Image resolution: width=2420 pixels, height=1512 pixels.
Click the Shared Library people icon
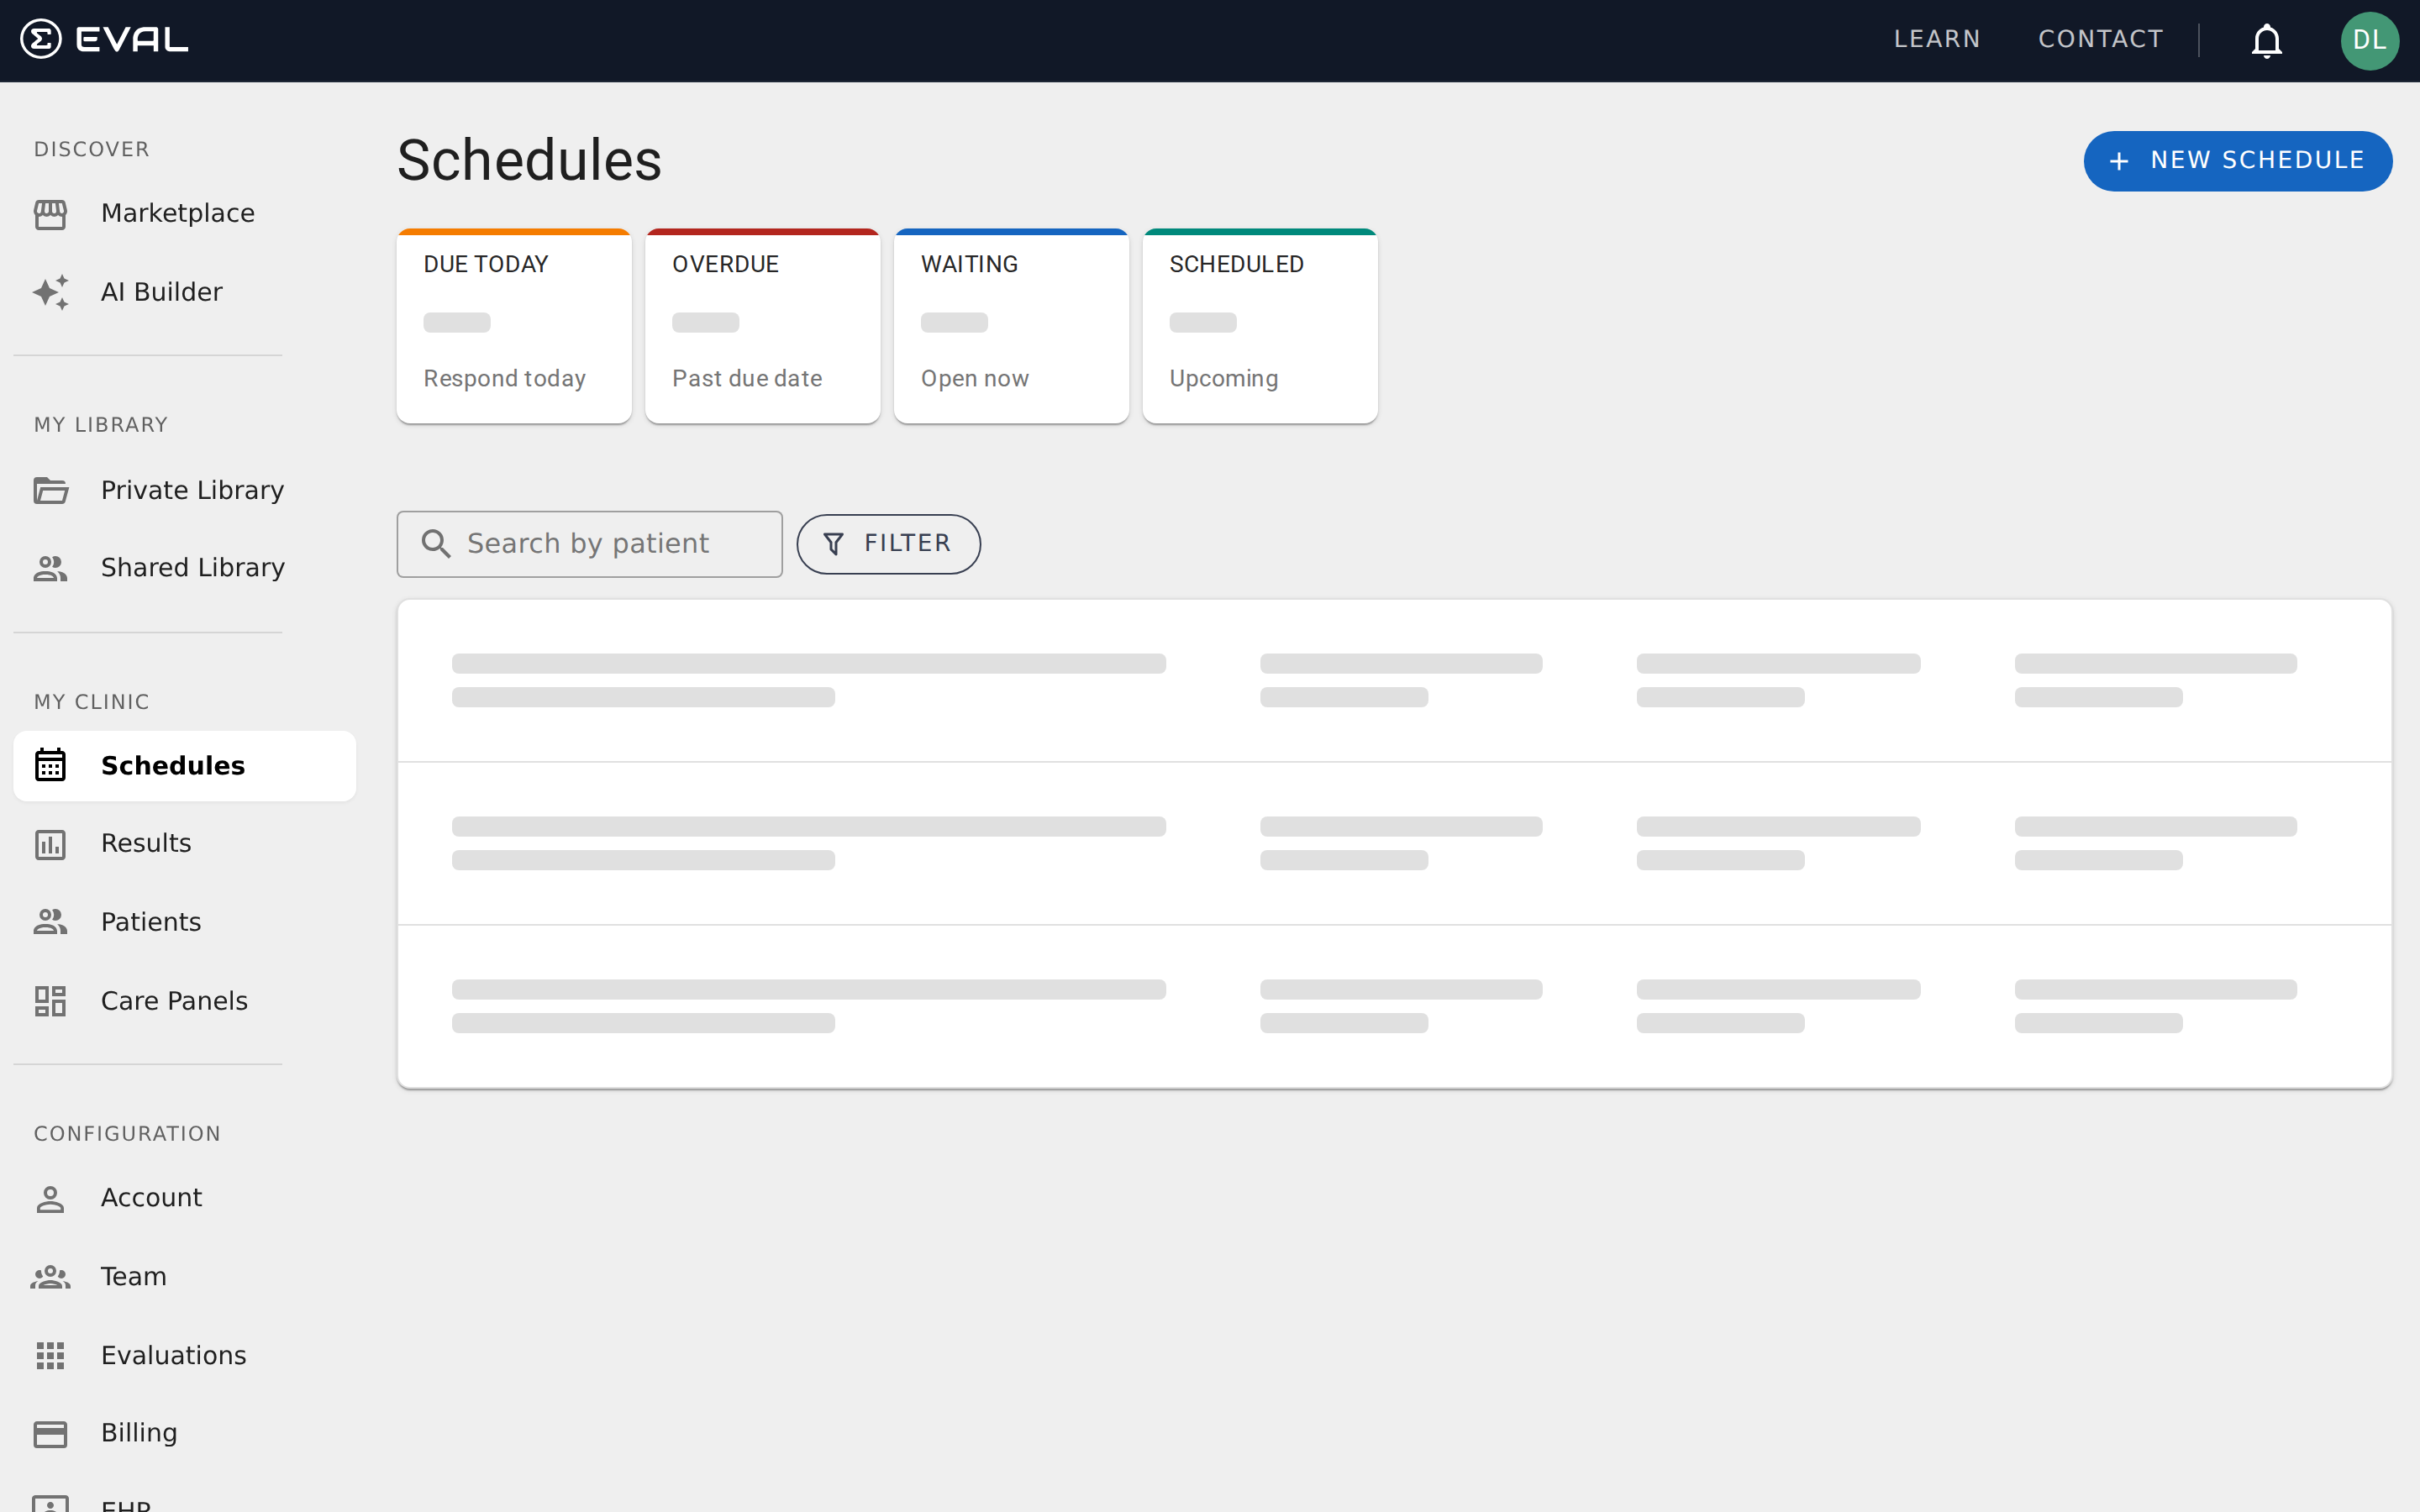(50, 567)
